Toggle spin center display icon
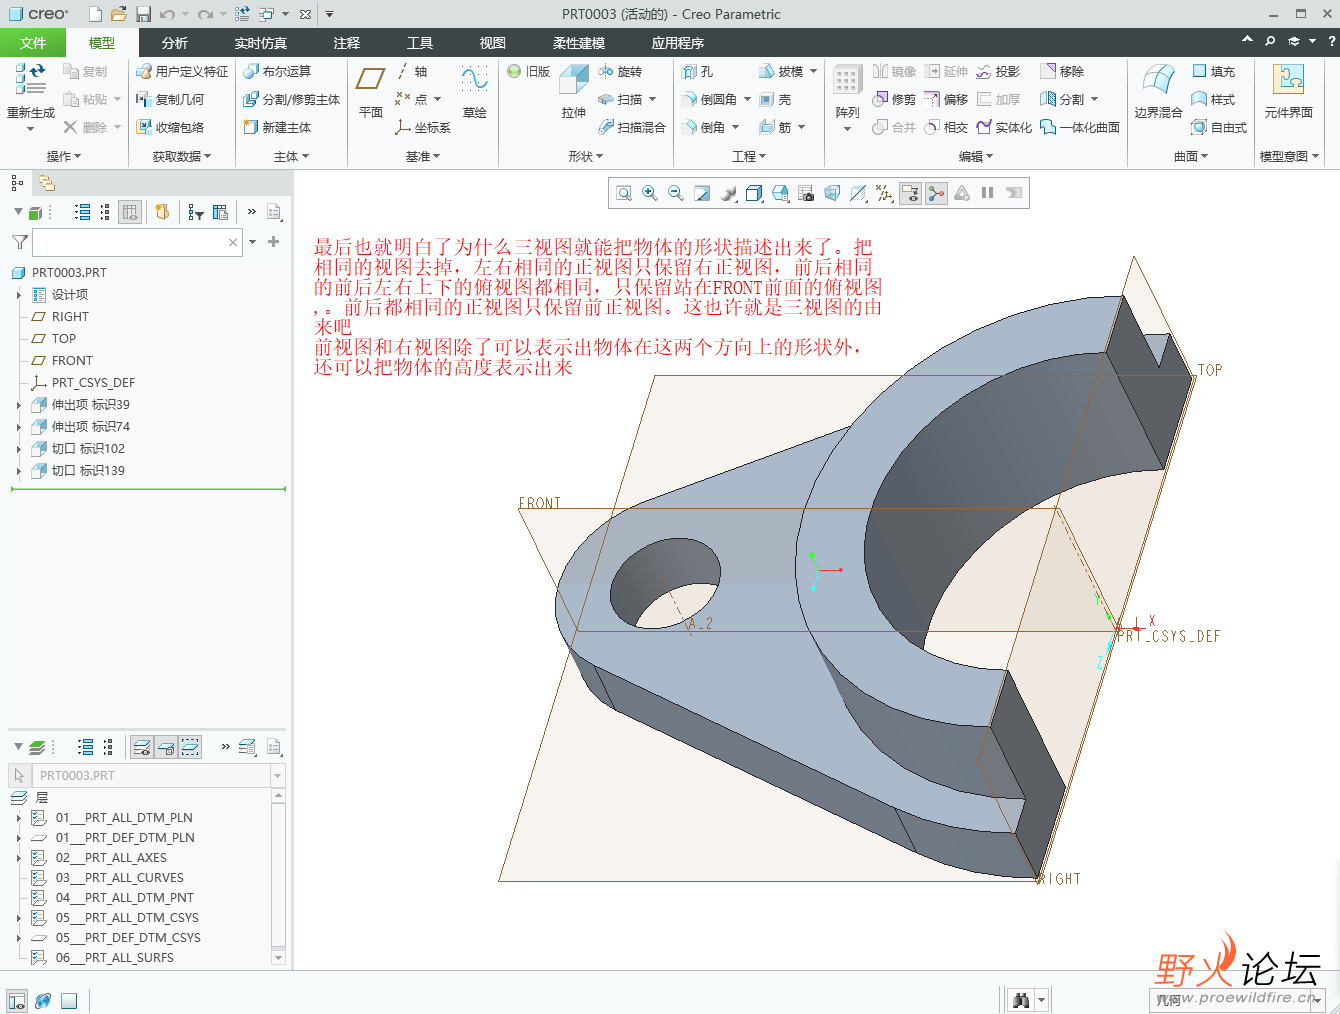The height and width of the screenshot is (1014, 1340). [x=936, y=193]
